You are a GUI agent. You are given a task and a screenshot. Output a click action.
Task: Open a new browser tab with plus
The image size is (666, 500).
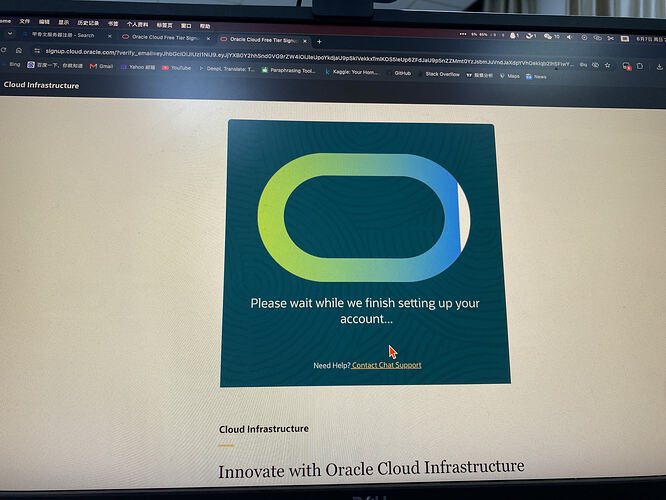(319, 42)
